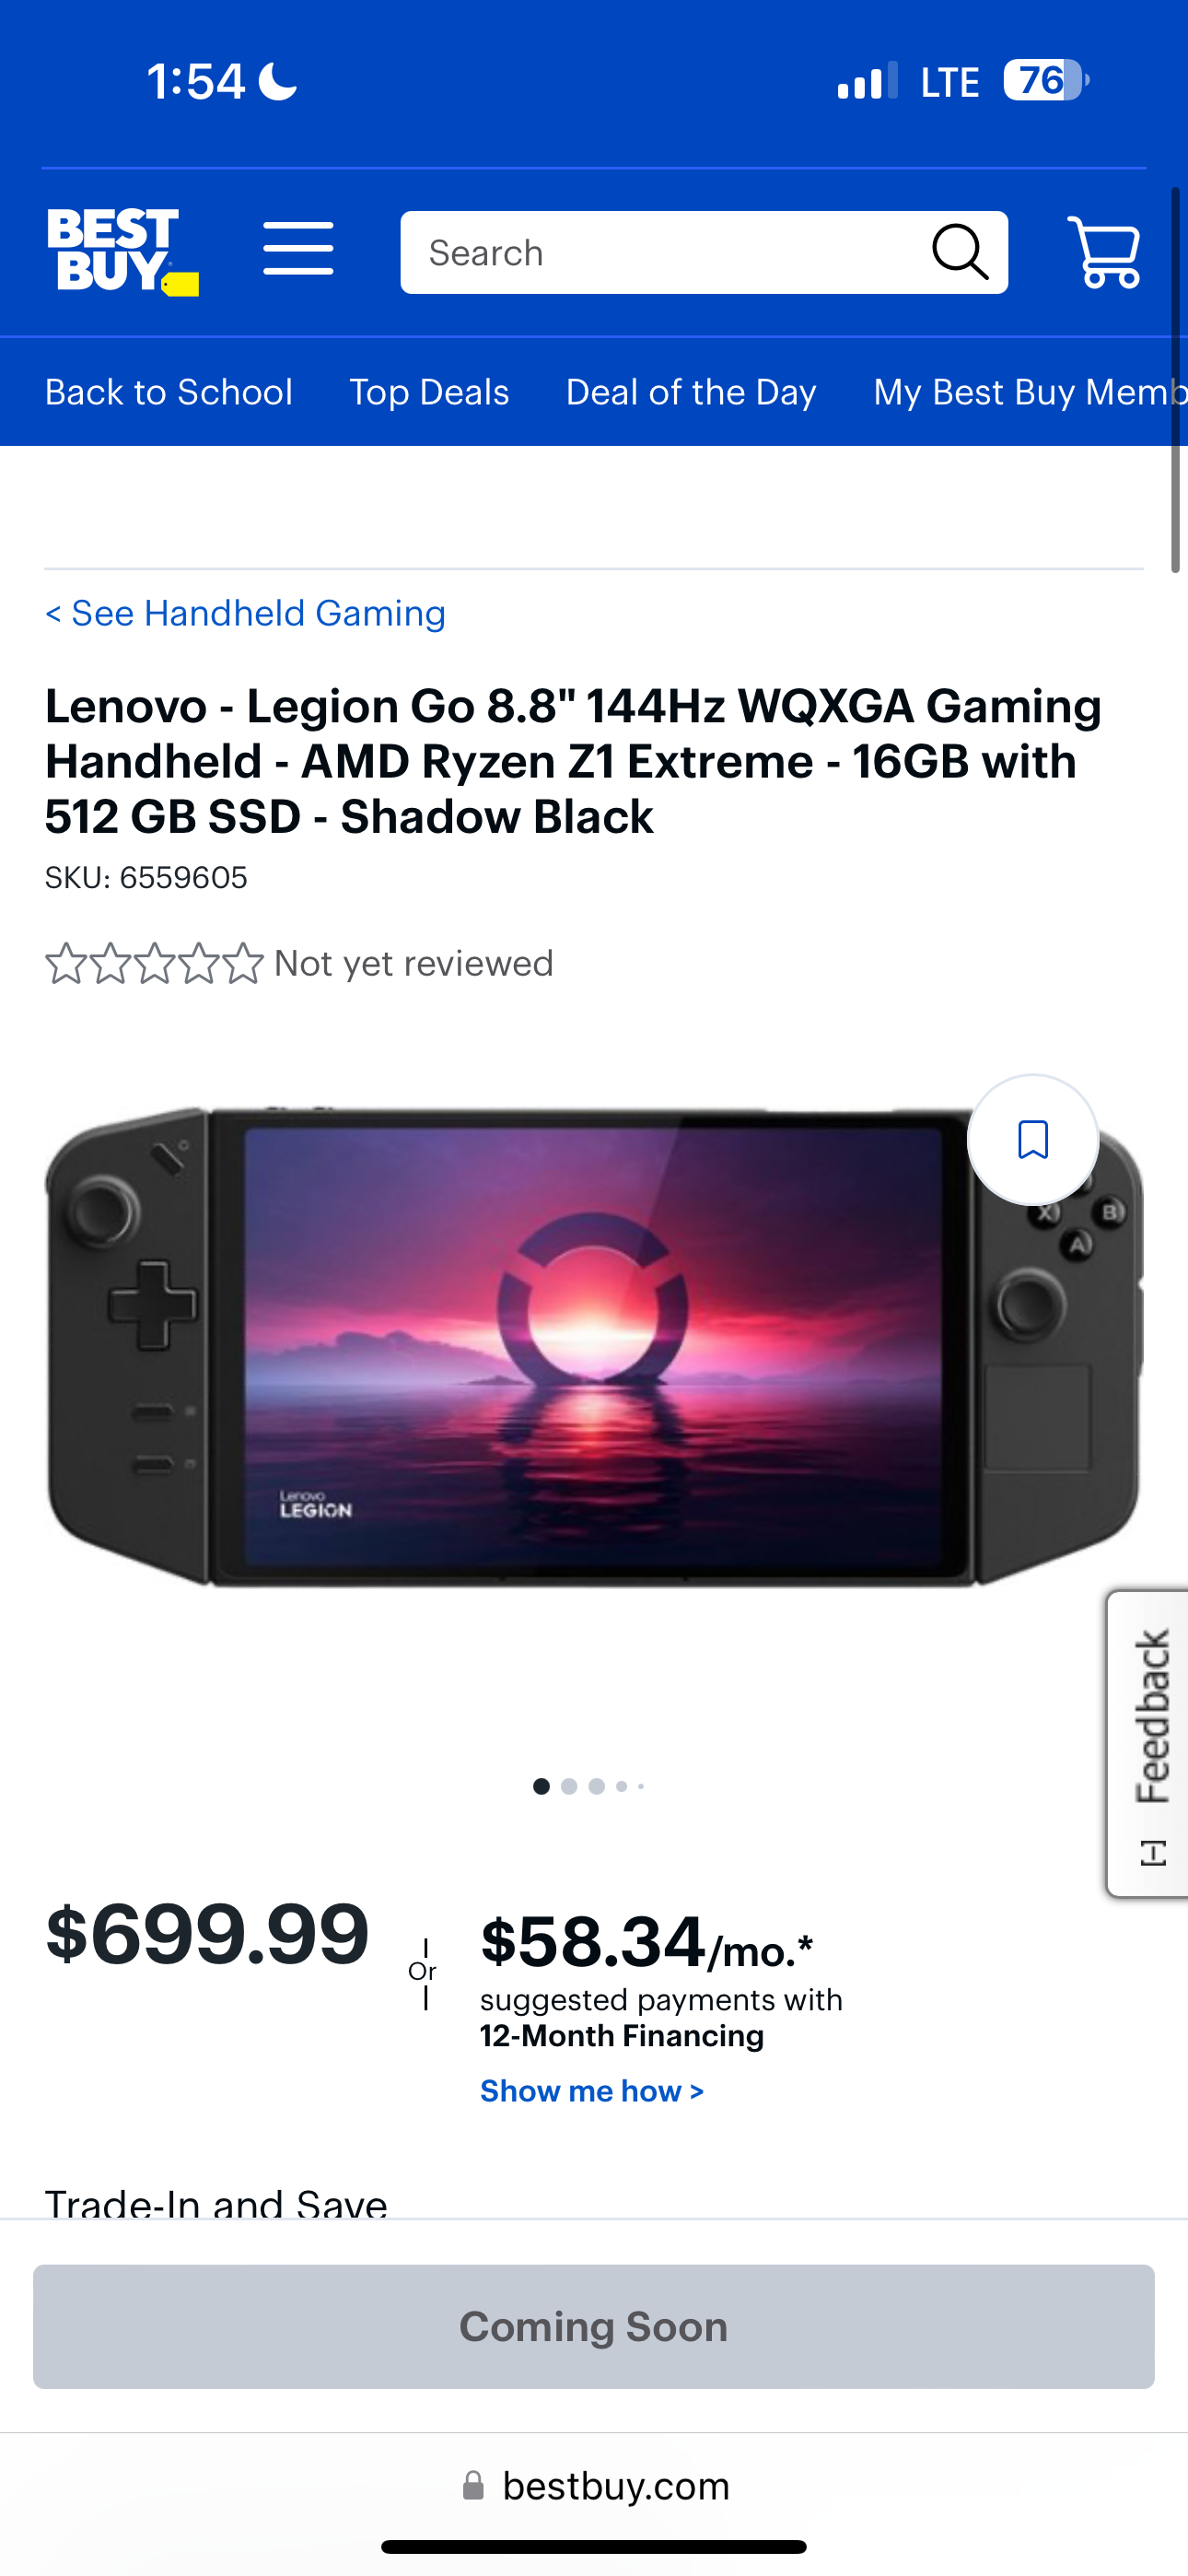Click the Feedback side tab icon
Screen dimensions: 1188x2576
click(1153, 1852)
